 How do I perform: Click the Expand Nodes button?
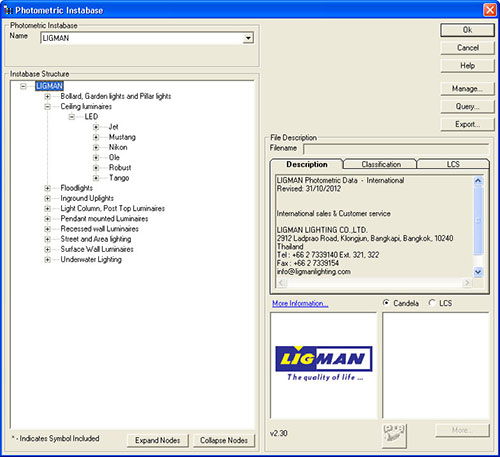click(x=157, y=440)
